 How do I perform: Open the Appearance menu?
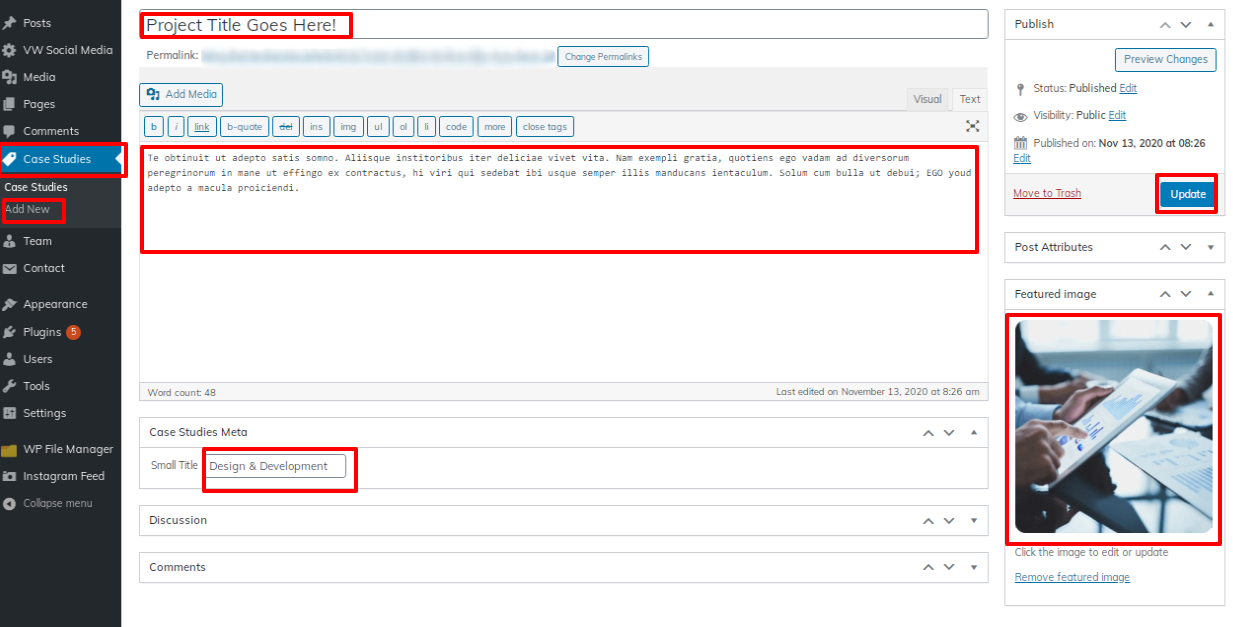pyautogui.click(x=55, y=304)
